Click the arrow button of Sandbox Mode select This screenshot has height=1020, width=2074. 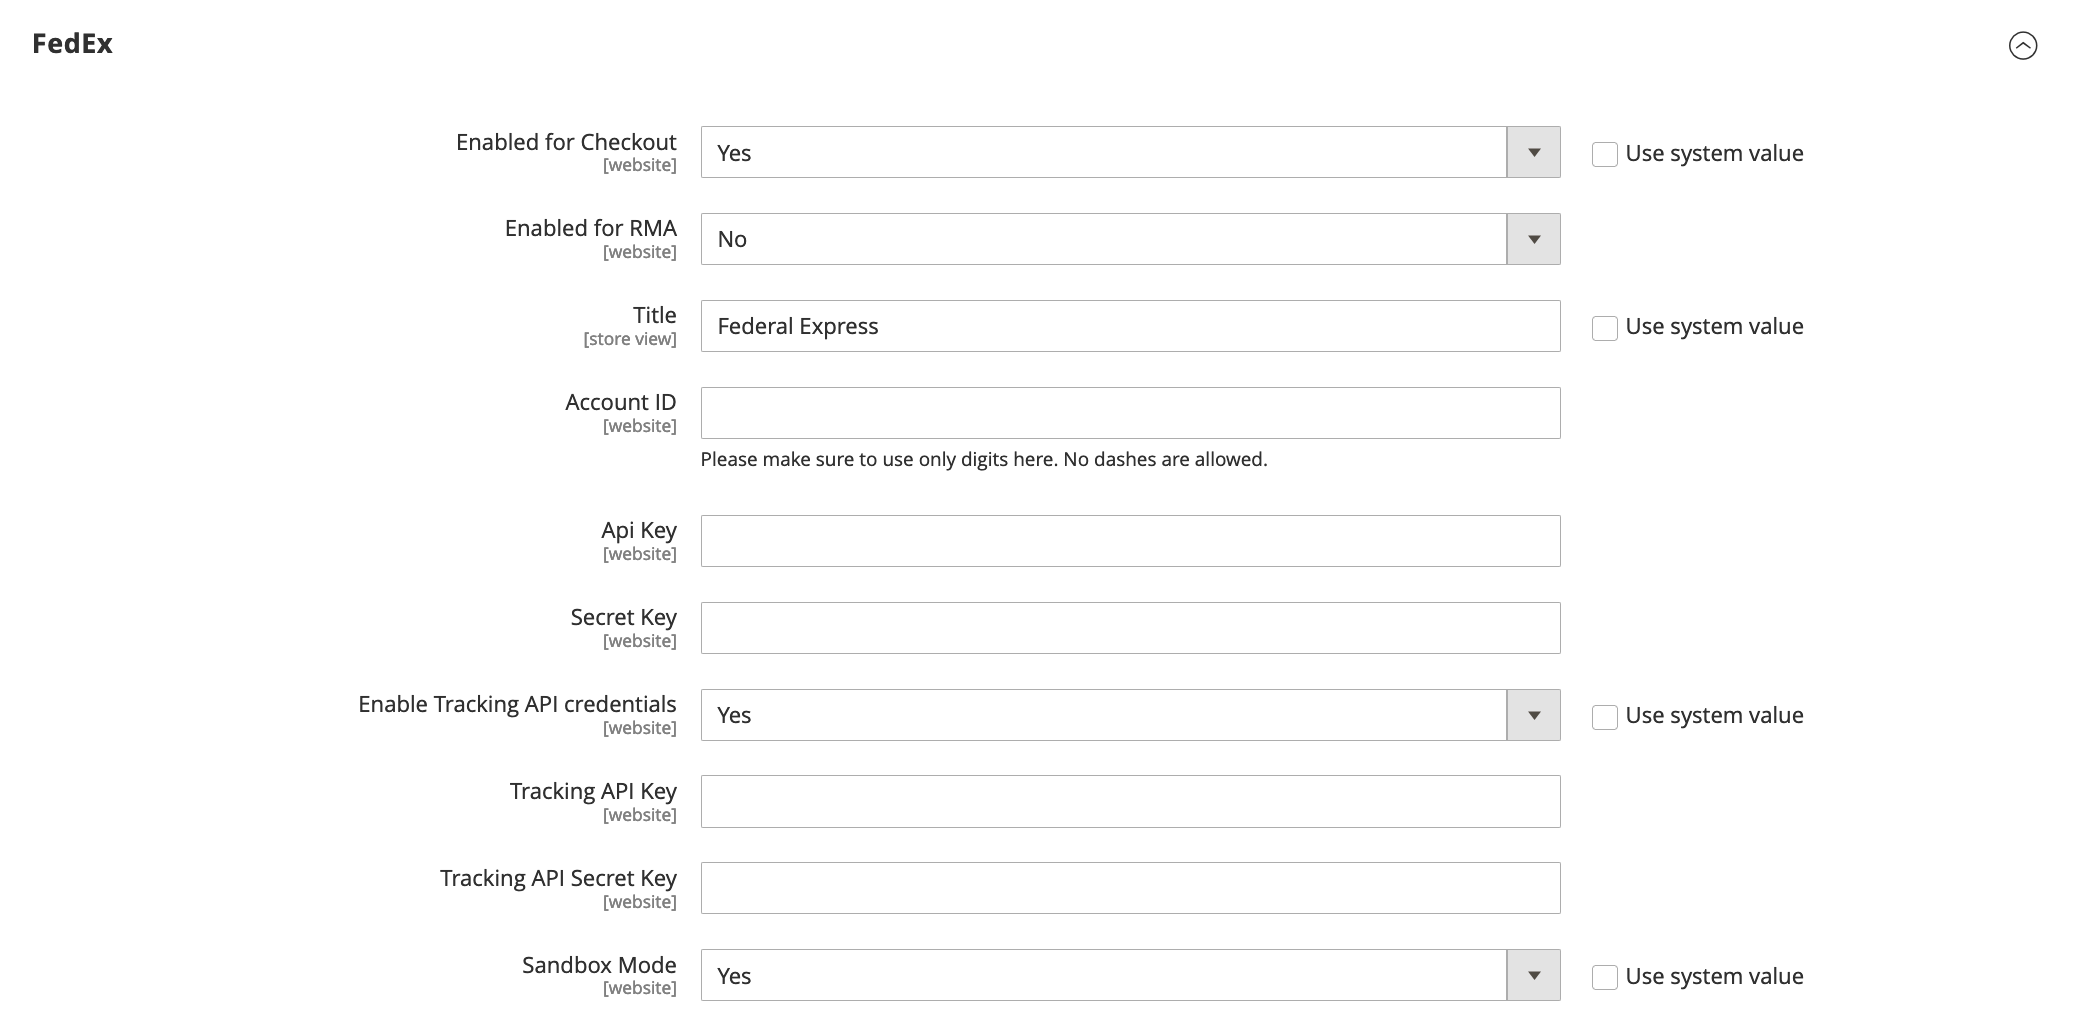tap(1533, 976)
